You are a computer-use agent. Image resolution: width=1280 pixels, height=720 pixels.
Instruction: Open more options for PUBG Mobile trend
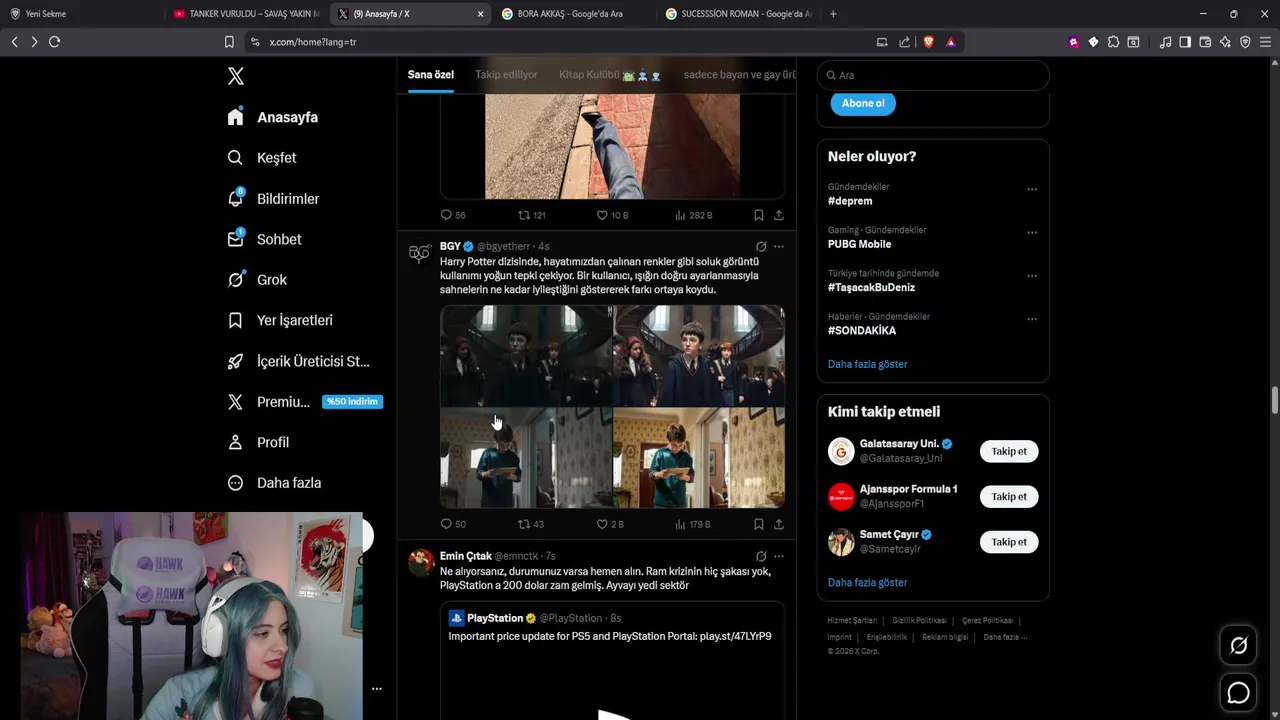click(1032, 232)
